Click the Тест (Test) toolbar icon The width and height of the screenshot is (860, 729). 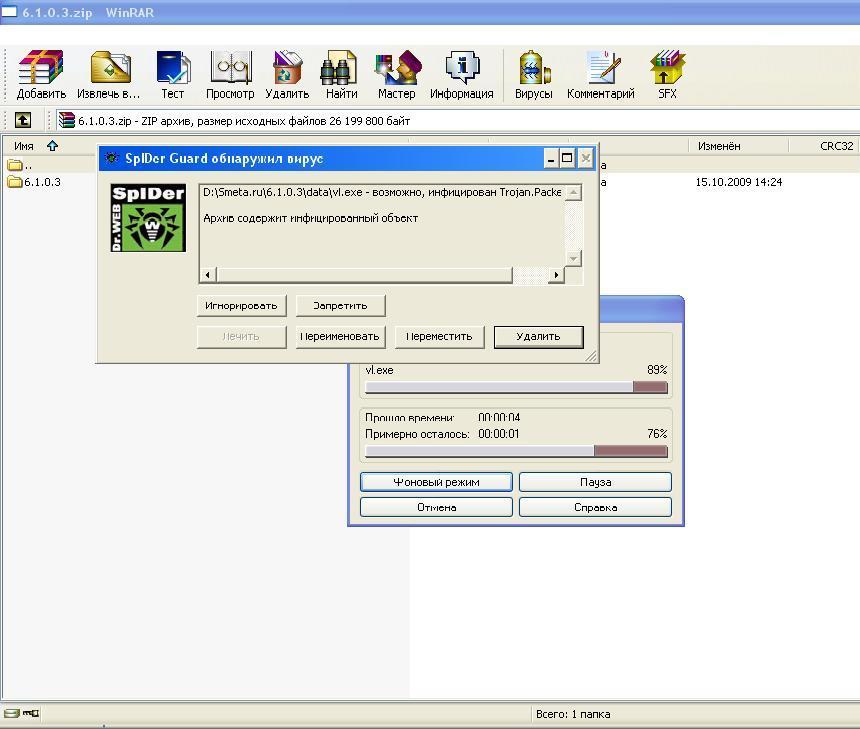(x=173, y=71)
